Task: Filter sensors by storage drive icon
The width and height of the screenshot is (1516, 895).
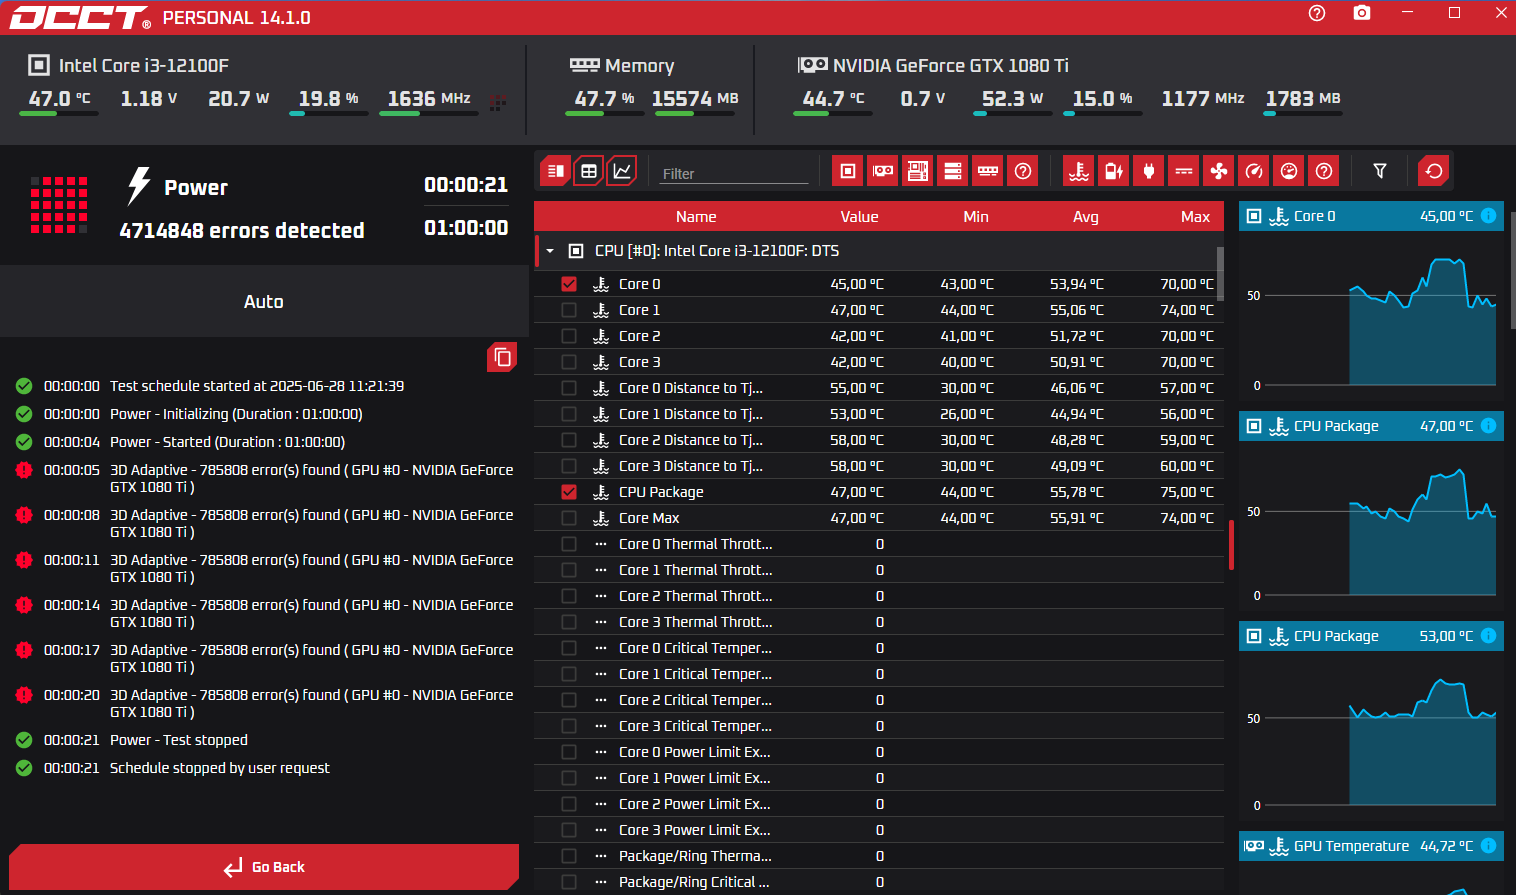Action: (953, 171)
